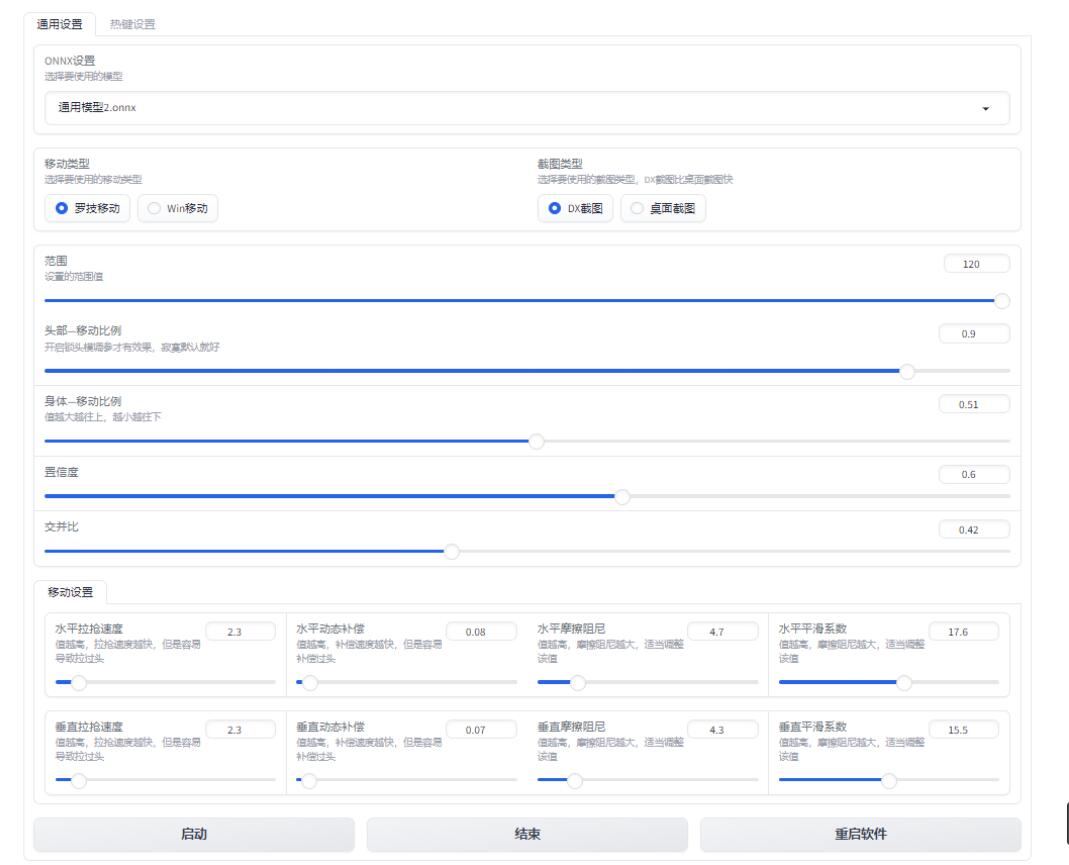Click the 交并比 slider handle
1069x865 pixels.
click(452, 551)
